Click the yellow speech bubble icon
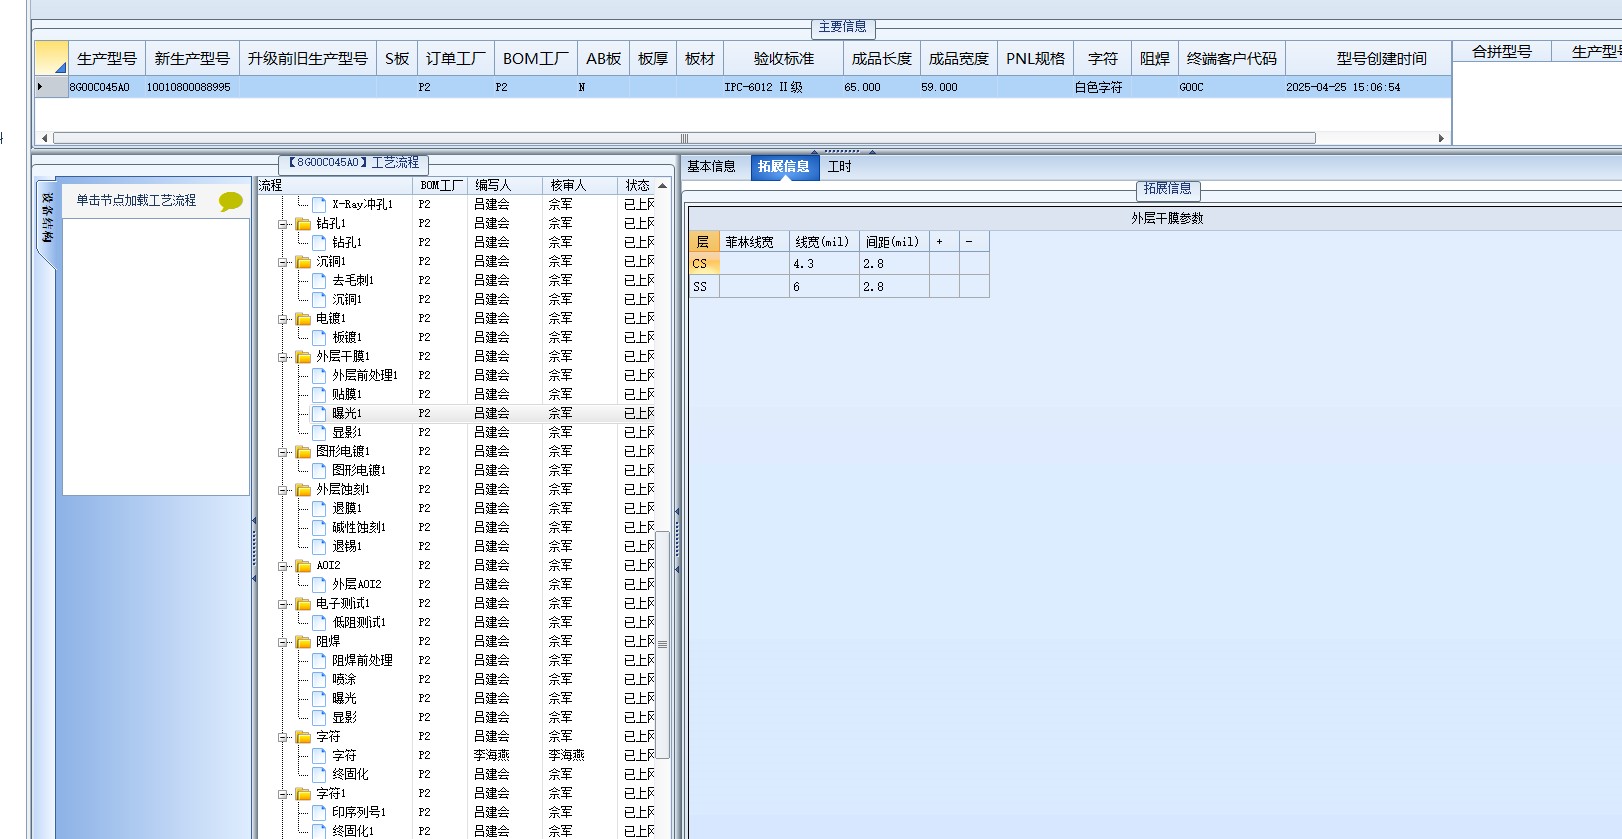This screenshot has height=839, width=1622. coord(231,201)
